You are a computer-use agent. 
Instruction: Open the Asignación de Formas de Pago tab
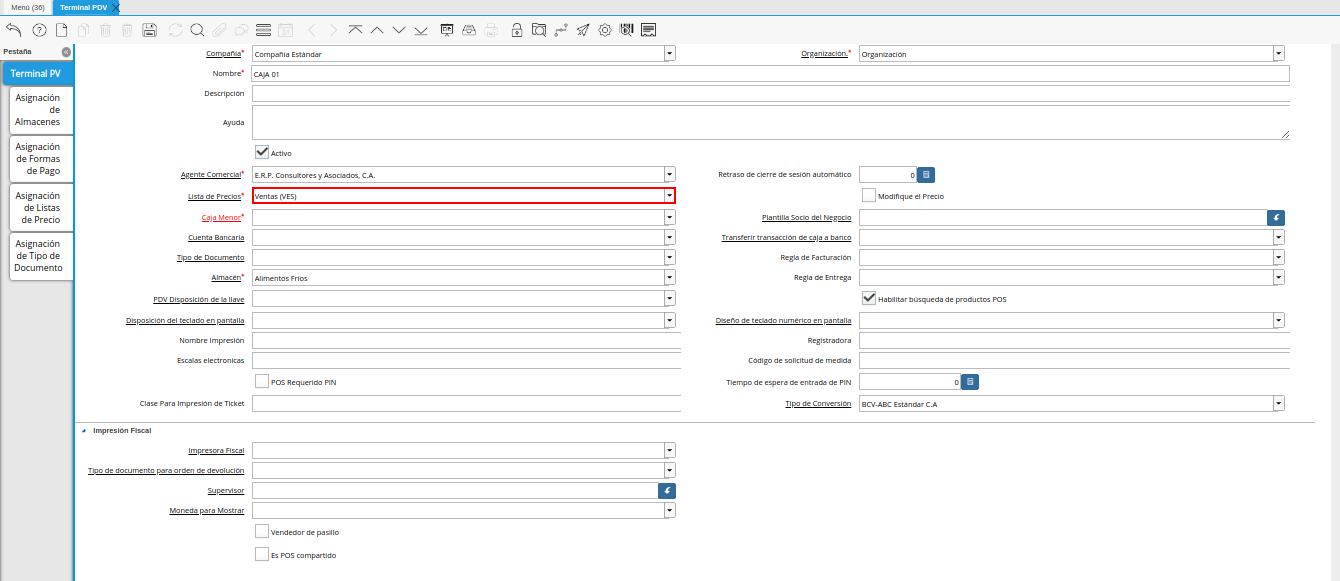pyautogui.click(x=38, y=159)
